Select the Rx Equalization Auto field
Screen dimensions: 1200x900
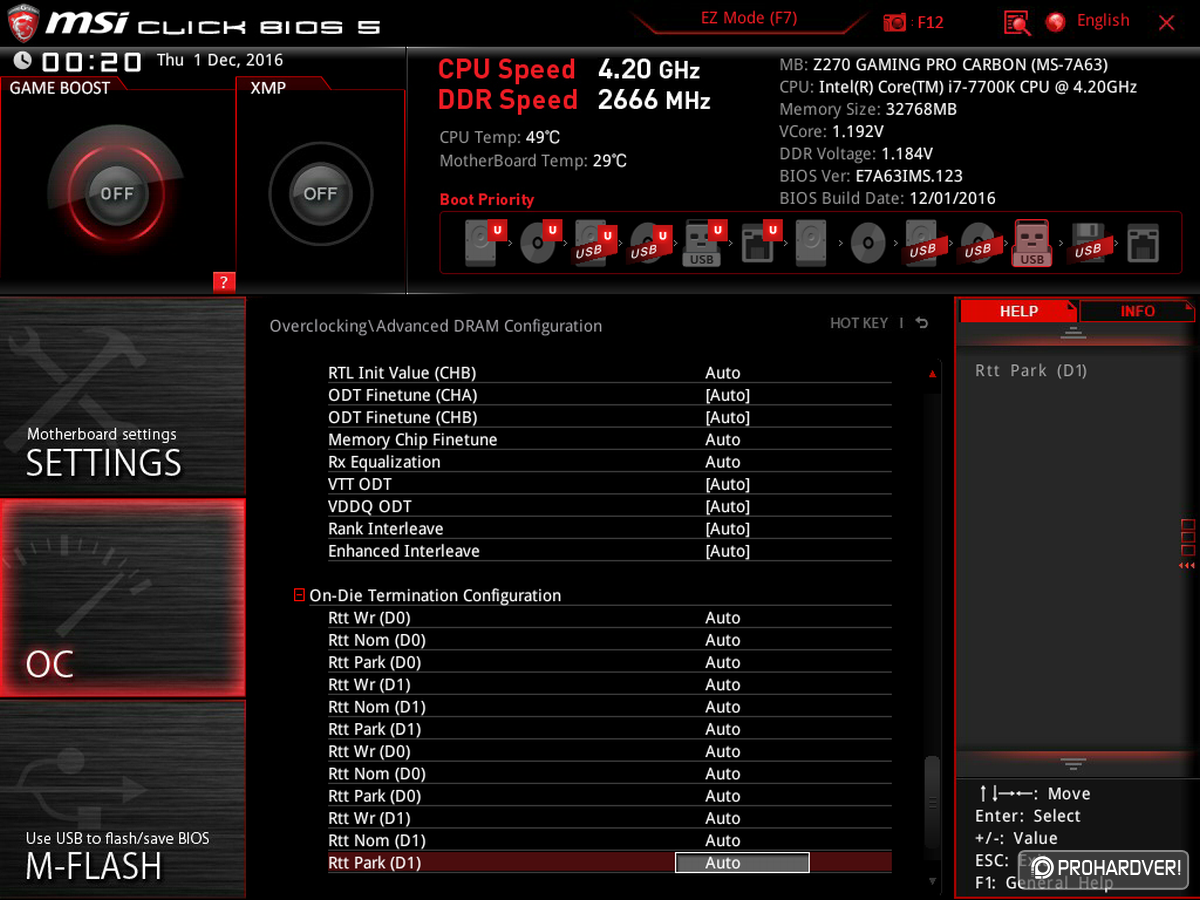click(x=723, y=462)
